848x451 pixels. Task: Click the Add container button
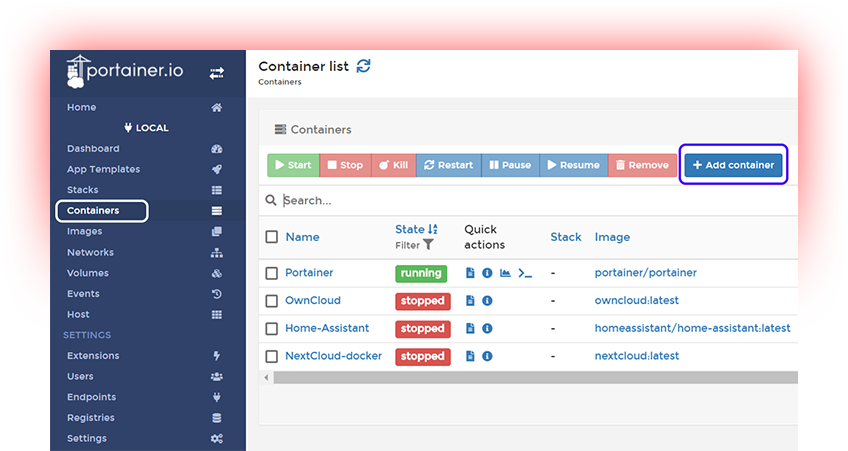pyautogui.click(x=733, y=165)
